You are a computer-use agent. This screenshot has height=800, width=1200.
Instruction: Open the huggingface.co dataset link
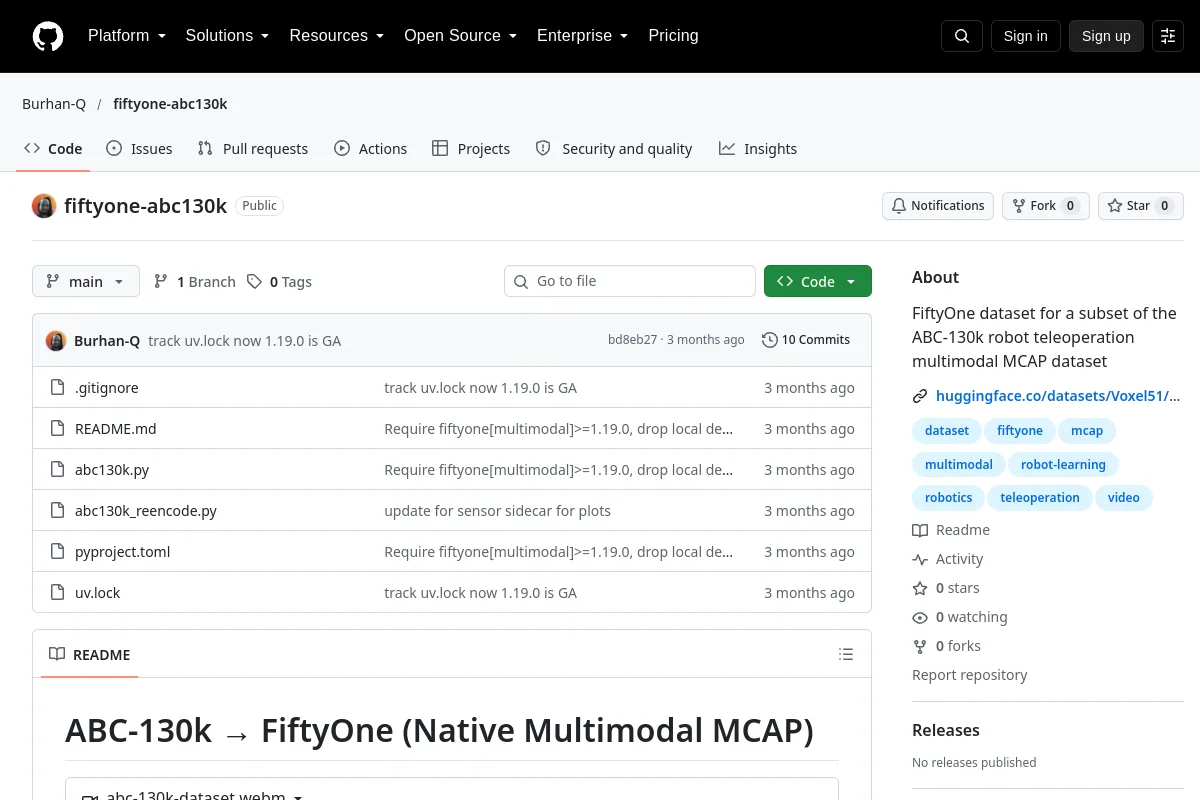point(1058,396)
